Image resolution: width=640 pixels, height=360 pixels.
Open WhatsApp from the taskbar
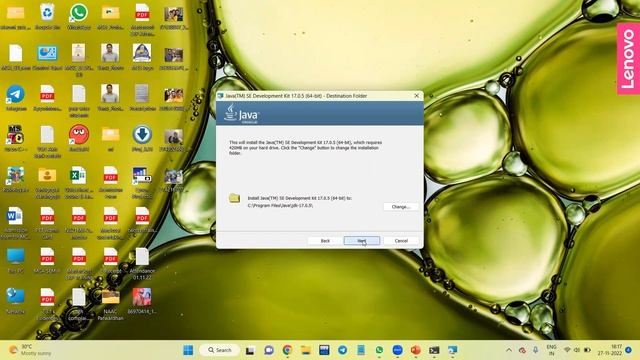pos(379,350)
